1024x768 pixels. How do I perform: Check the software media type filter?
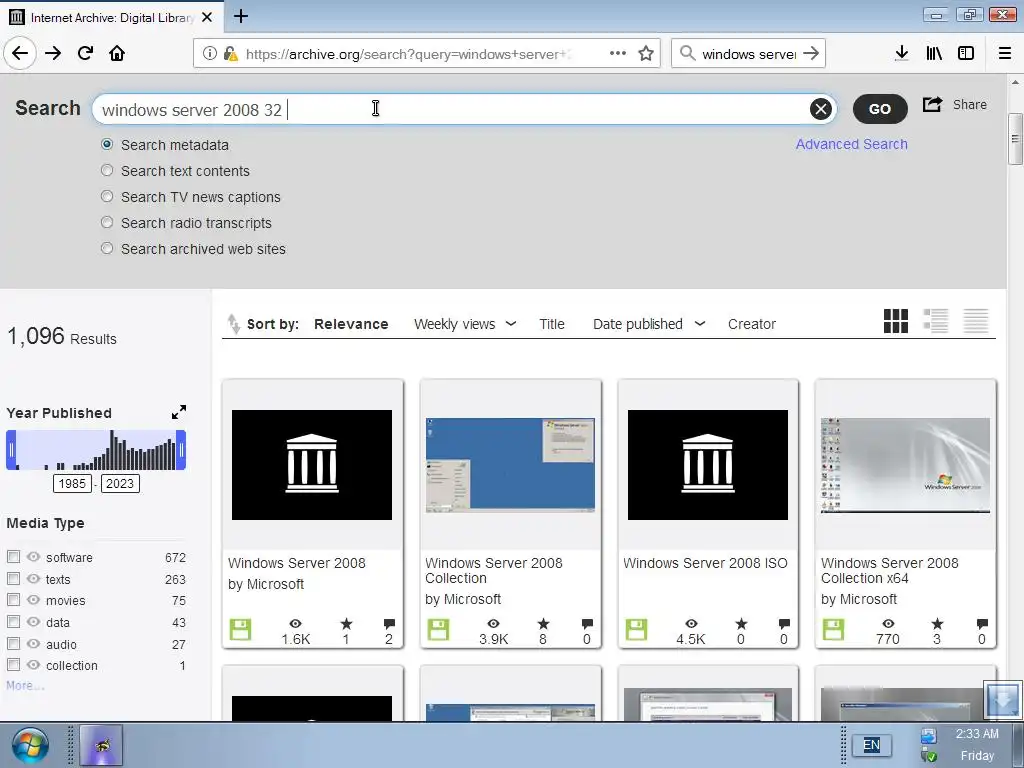[13, 557]
